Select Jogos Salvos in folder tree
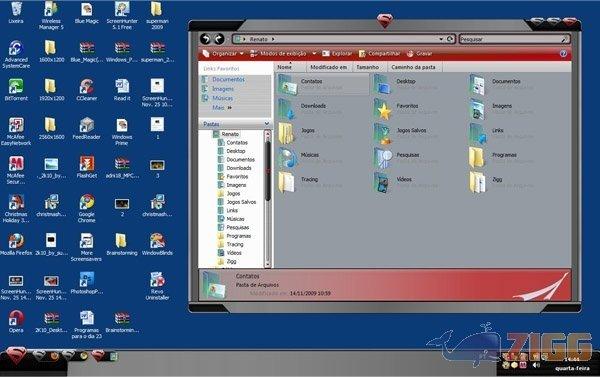 pyautogui.click(x=241, y=202)
